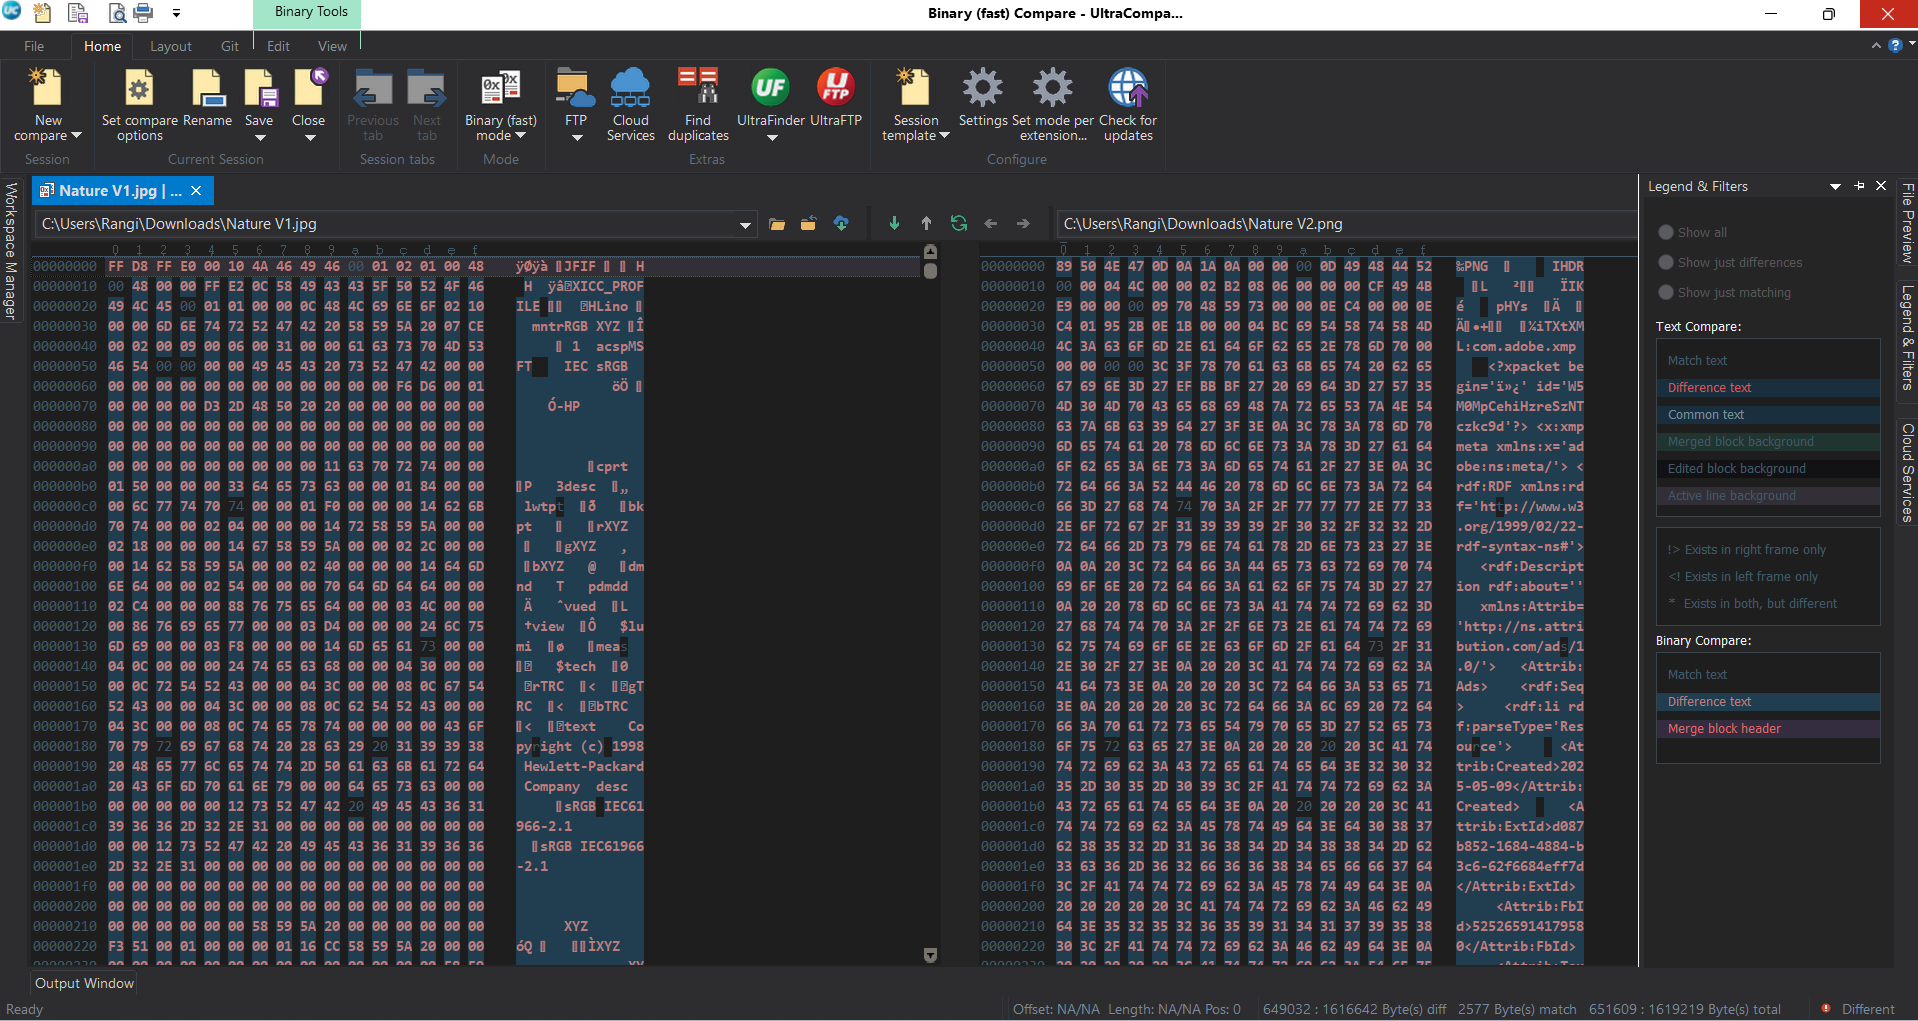Image resolution: width=1918 pixels, height=1021 pixels.
Task: Select Show just differences option
Action: click(1666, 262)
